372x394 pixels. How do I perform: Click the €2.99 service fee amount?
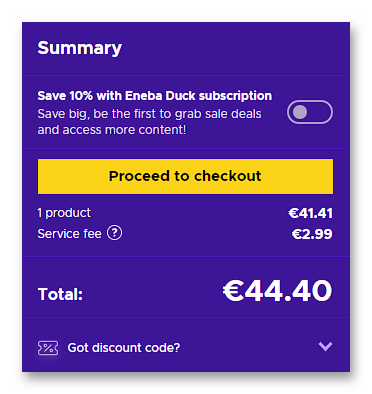pos(312,234)
